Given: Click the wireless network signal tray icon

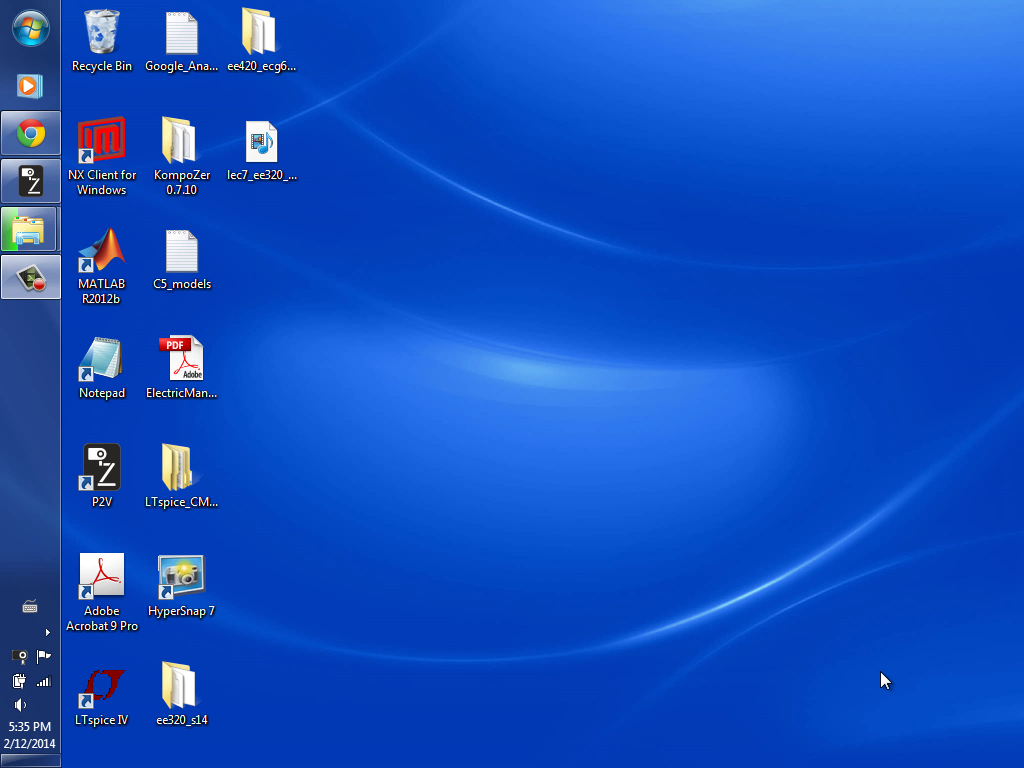Looking at the screenshot, I should [x=43, y=681].
